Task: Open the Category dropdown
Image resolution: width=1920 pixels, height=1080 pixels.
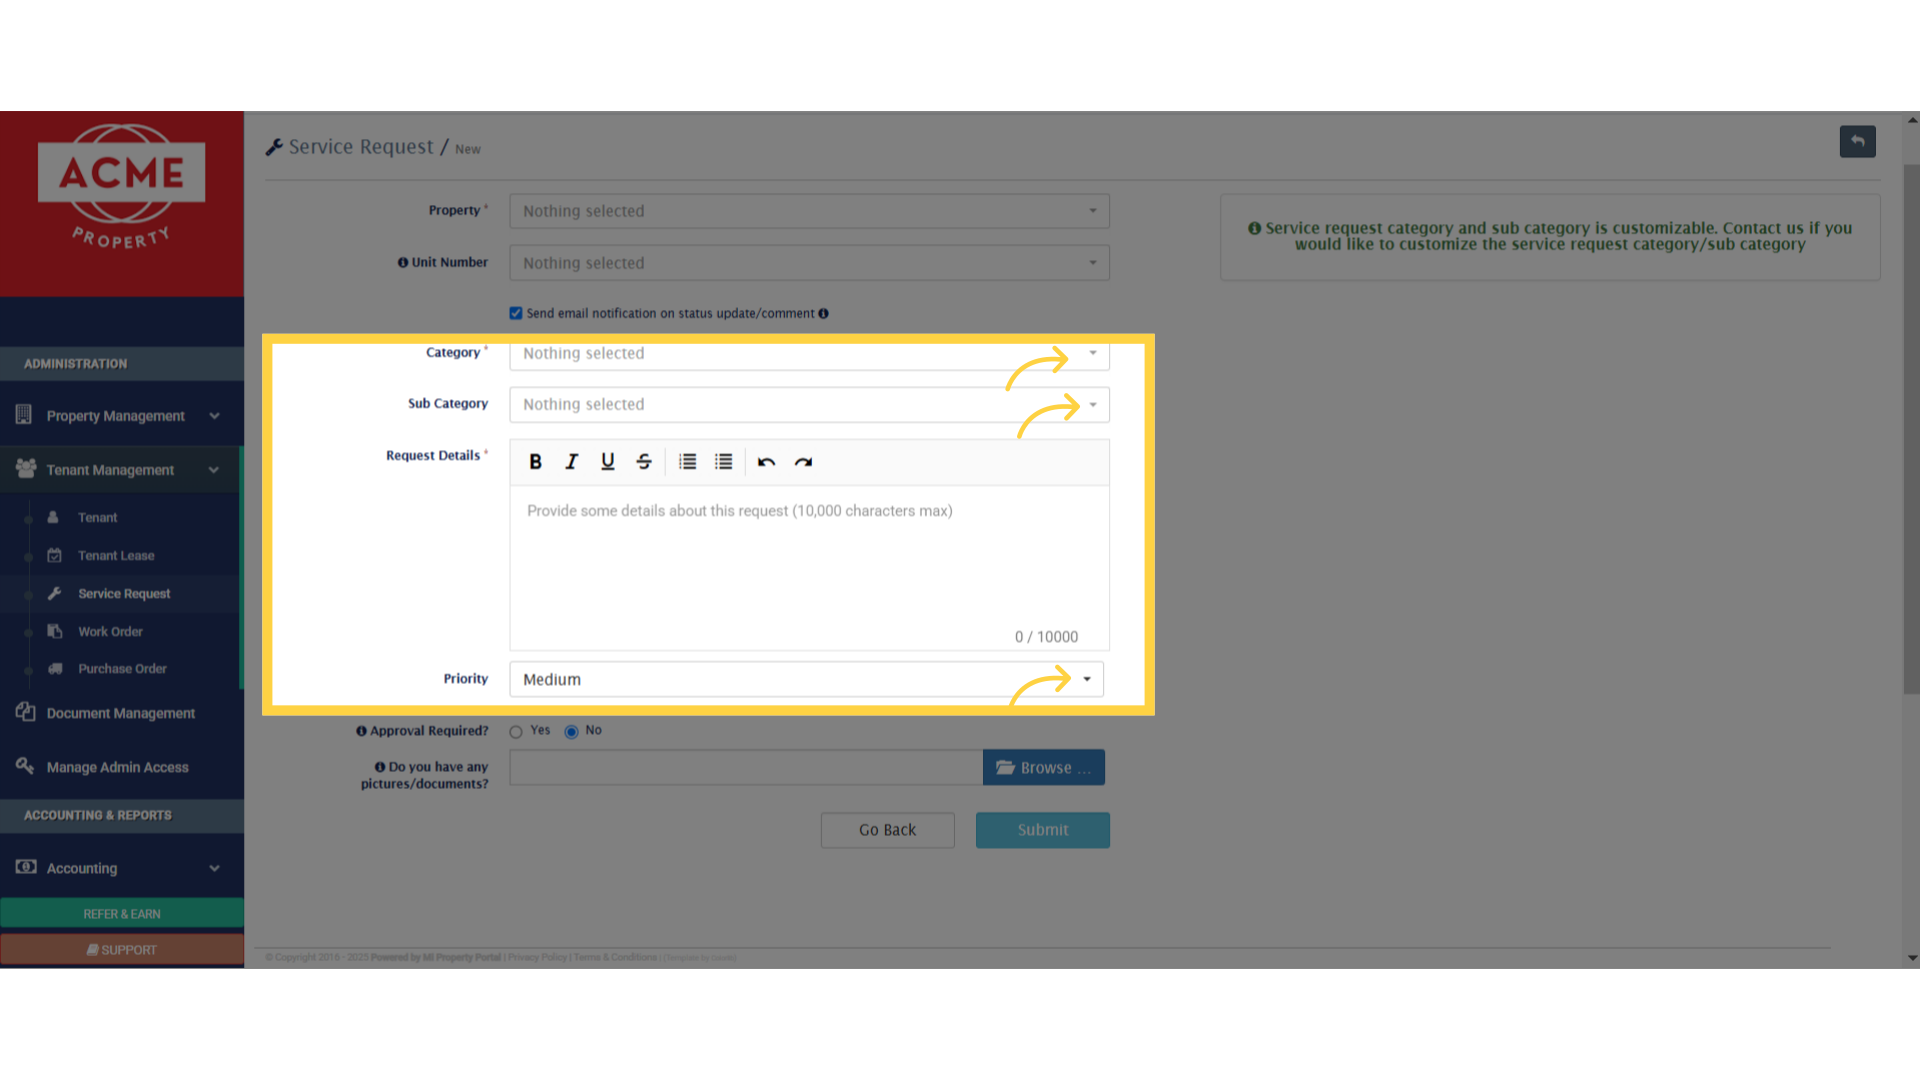Action: 808,353
